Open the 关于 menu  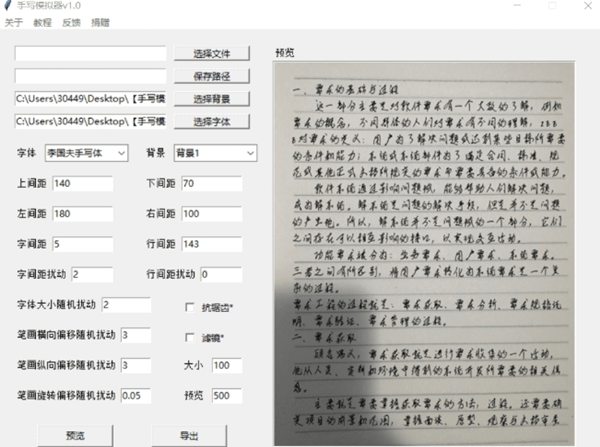tap(14, 23)
